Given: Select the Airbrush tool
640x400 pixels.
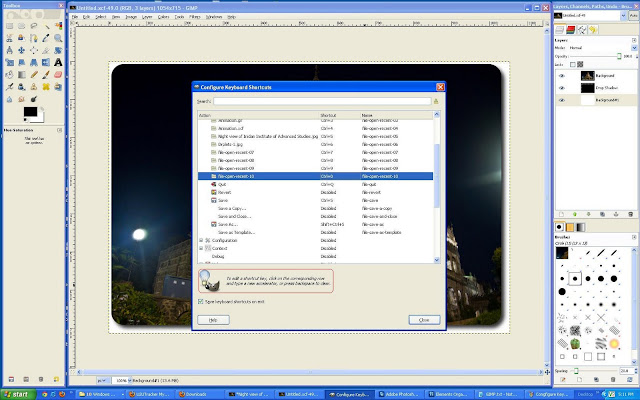Looking at the screenshot, I should point(9,87).
